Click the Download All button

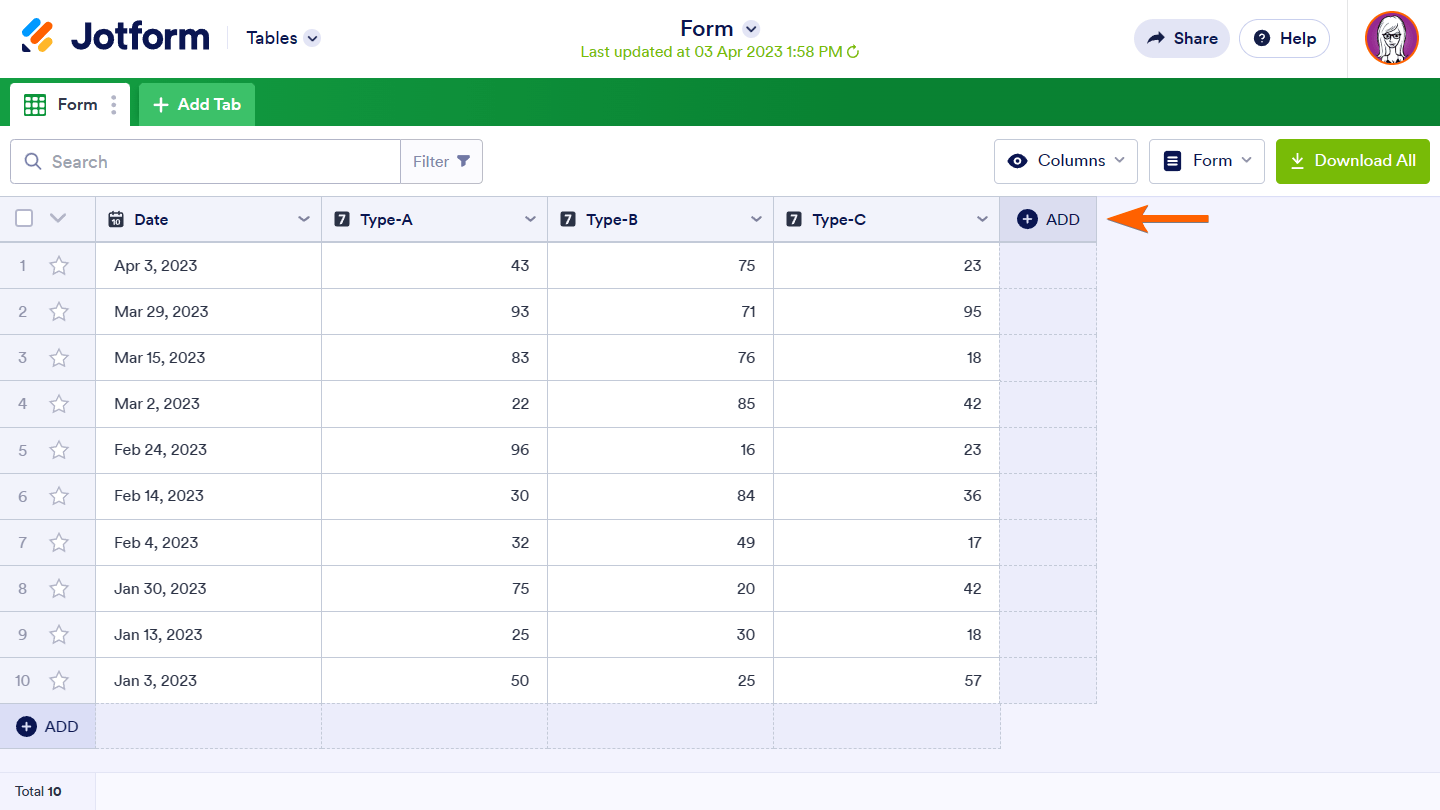[x=1352, y=161]
